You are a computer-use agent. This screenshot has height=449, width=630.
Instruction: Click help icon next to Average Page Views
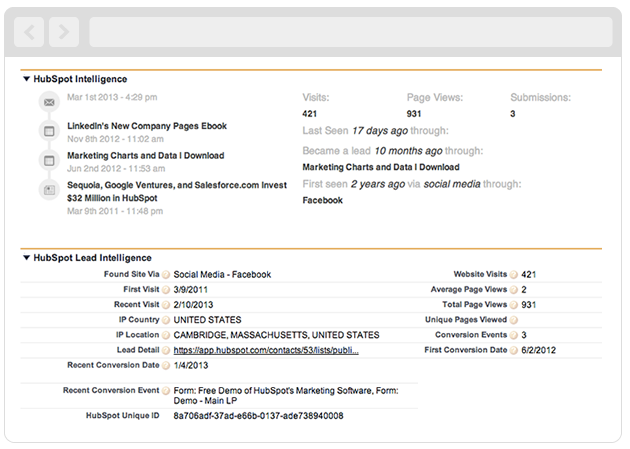514,290
